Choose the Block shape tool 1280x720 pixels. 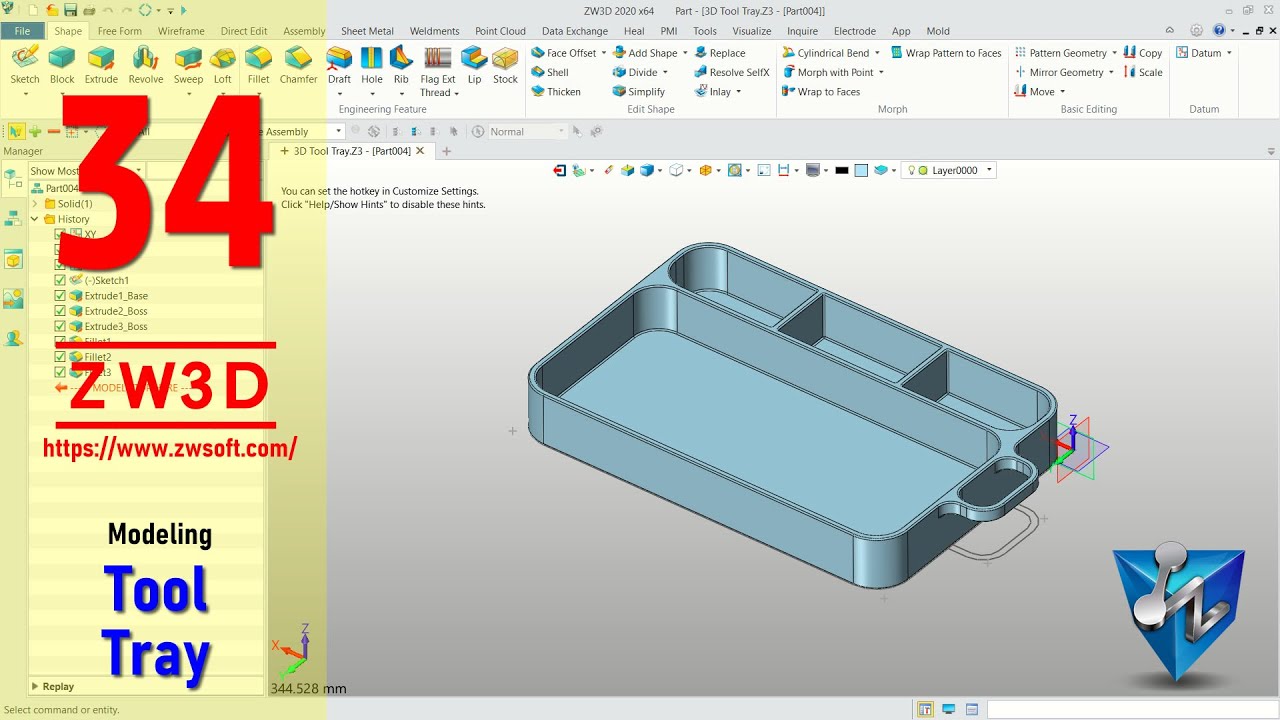(62, 65)
